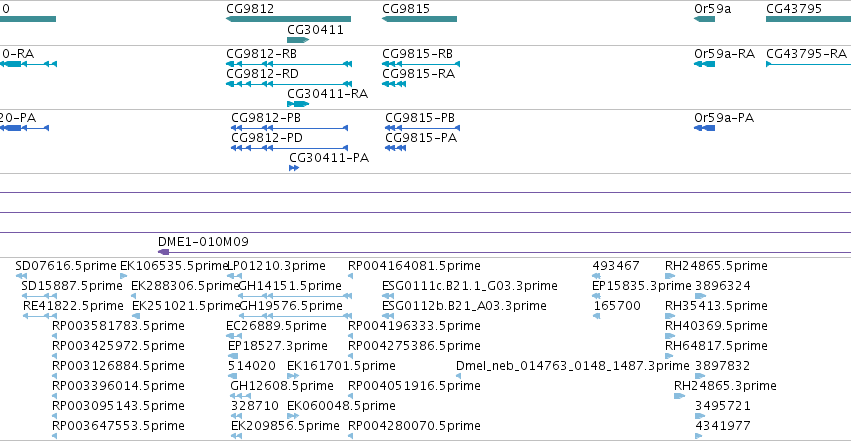Select the CG9815-PA protein glyph
Image resolution: width=851 pixels, height=441 pixels.
(x=396, y=148)
